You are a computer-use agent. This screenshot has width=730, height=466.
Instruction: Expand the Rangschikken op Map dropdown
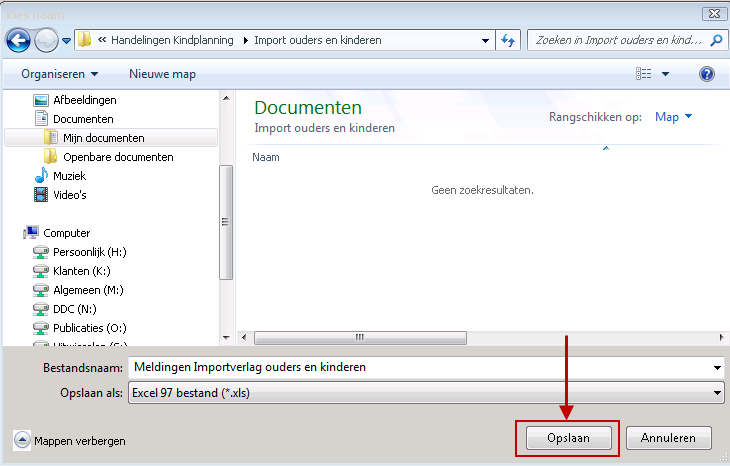click(673, 117)
